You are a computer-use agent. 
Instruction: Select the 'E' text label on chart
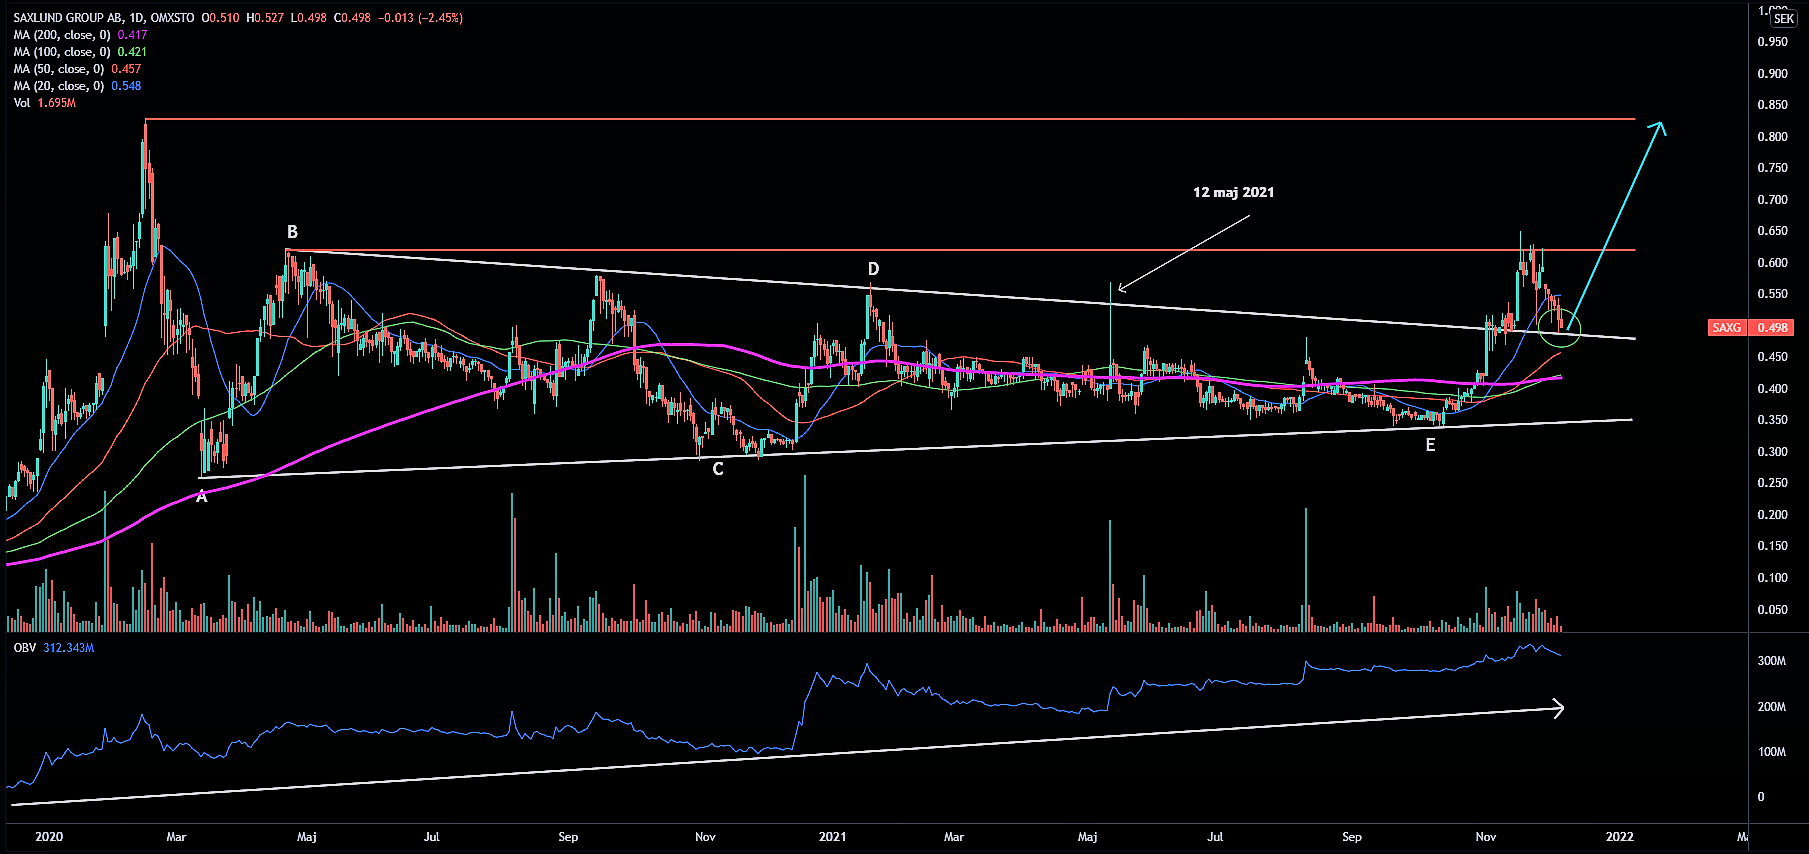click(1430, 446)
